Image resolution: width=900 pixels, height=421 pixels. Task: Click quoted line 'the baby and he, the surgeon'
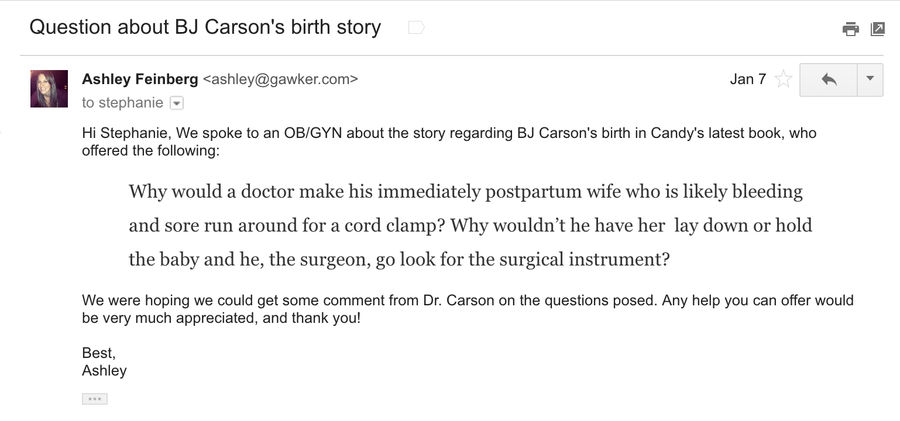[399, 260]
